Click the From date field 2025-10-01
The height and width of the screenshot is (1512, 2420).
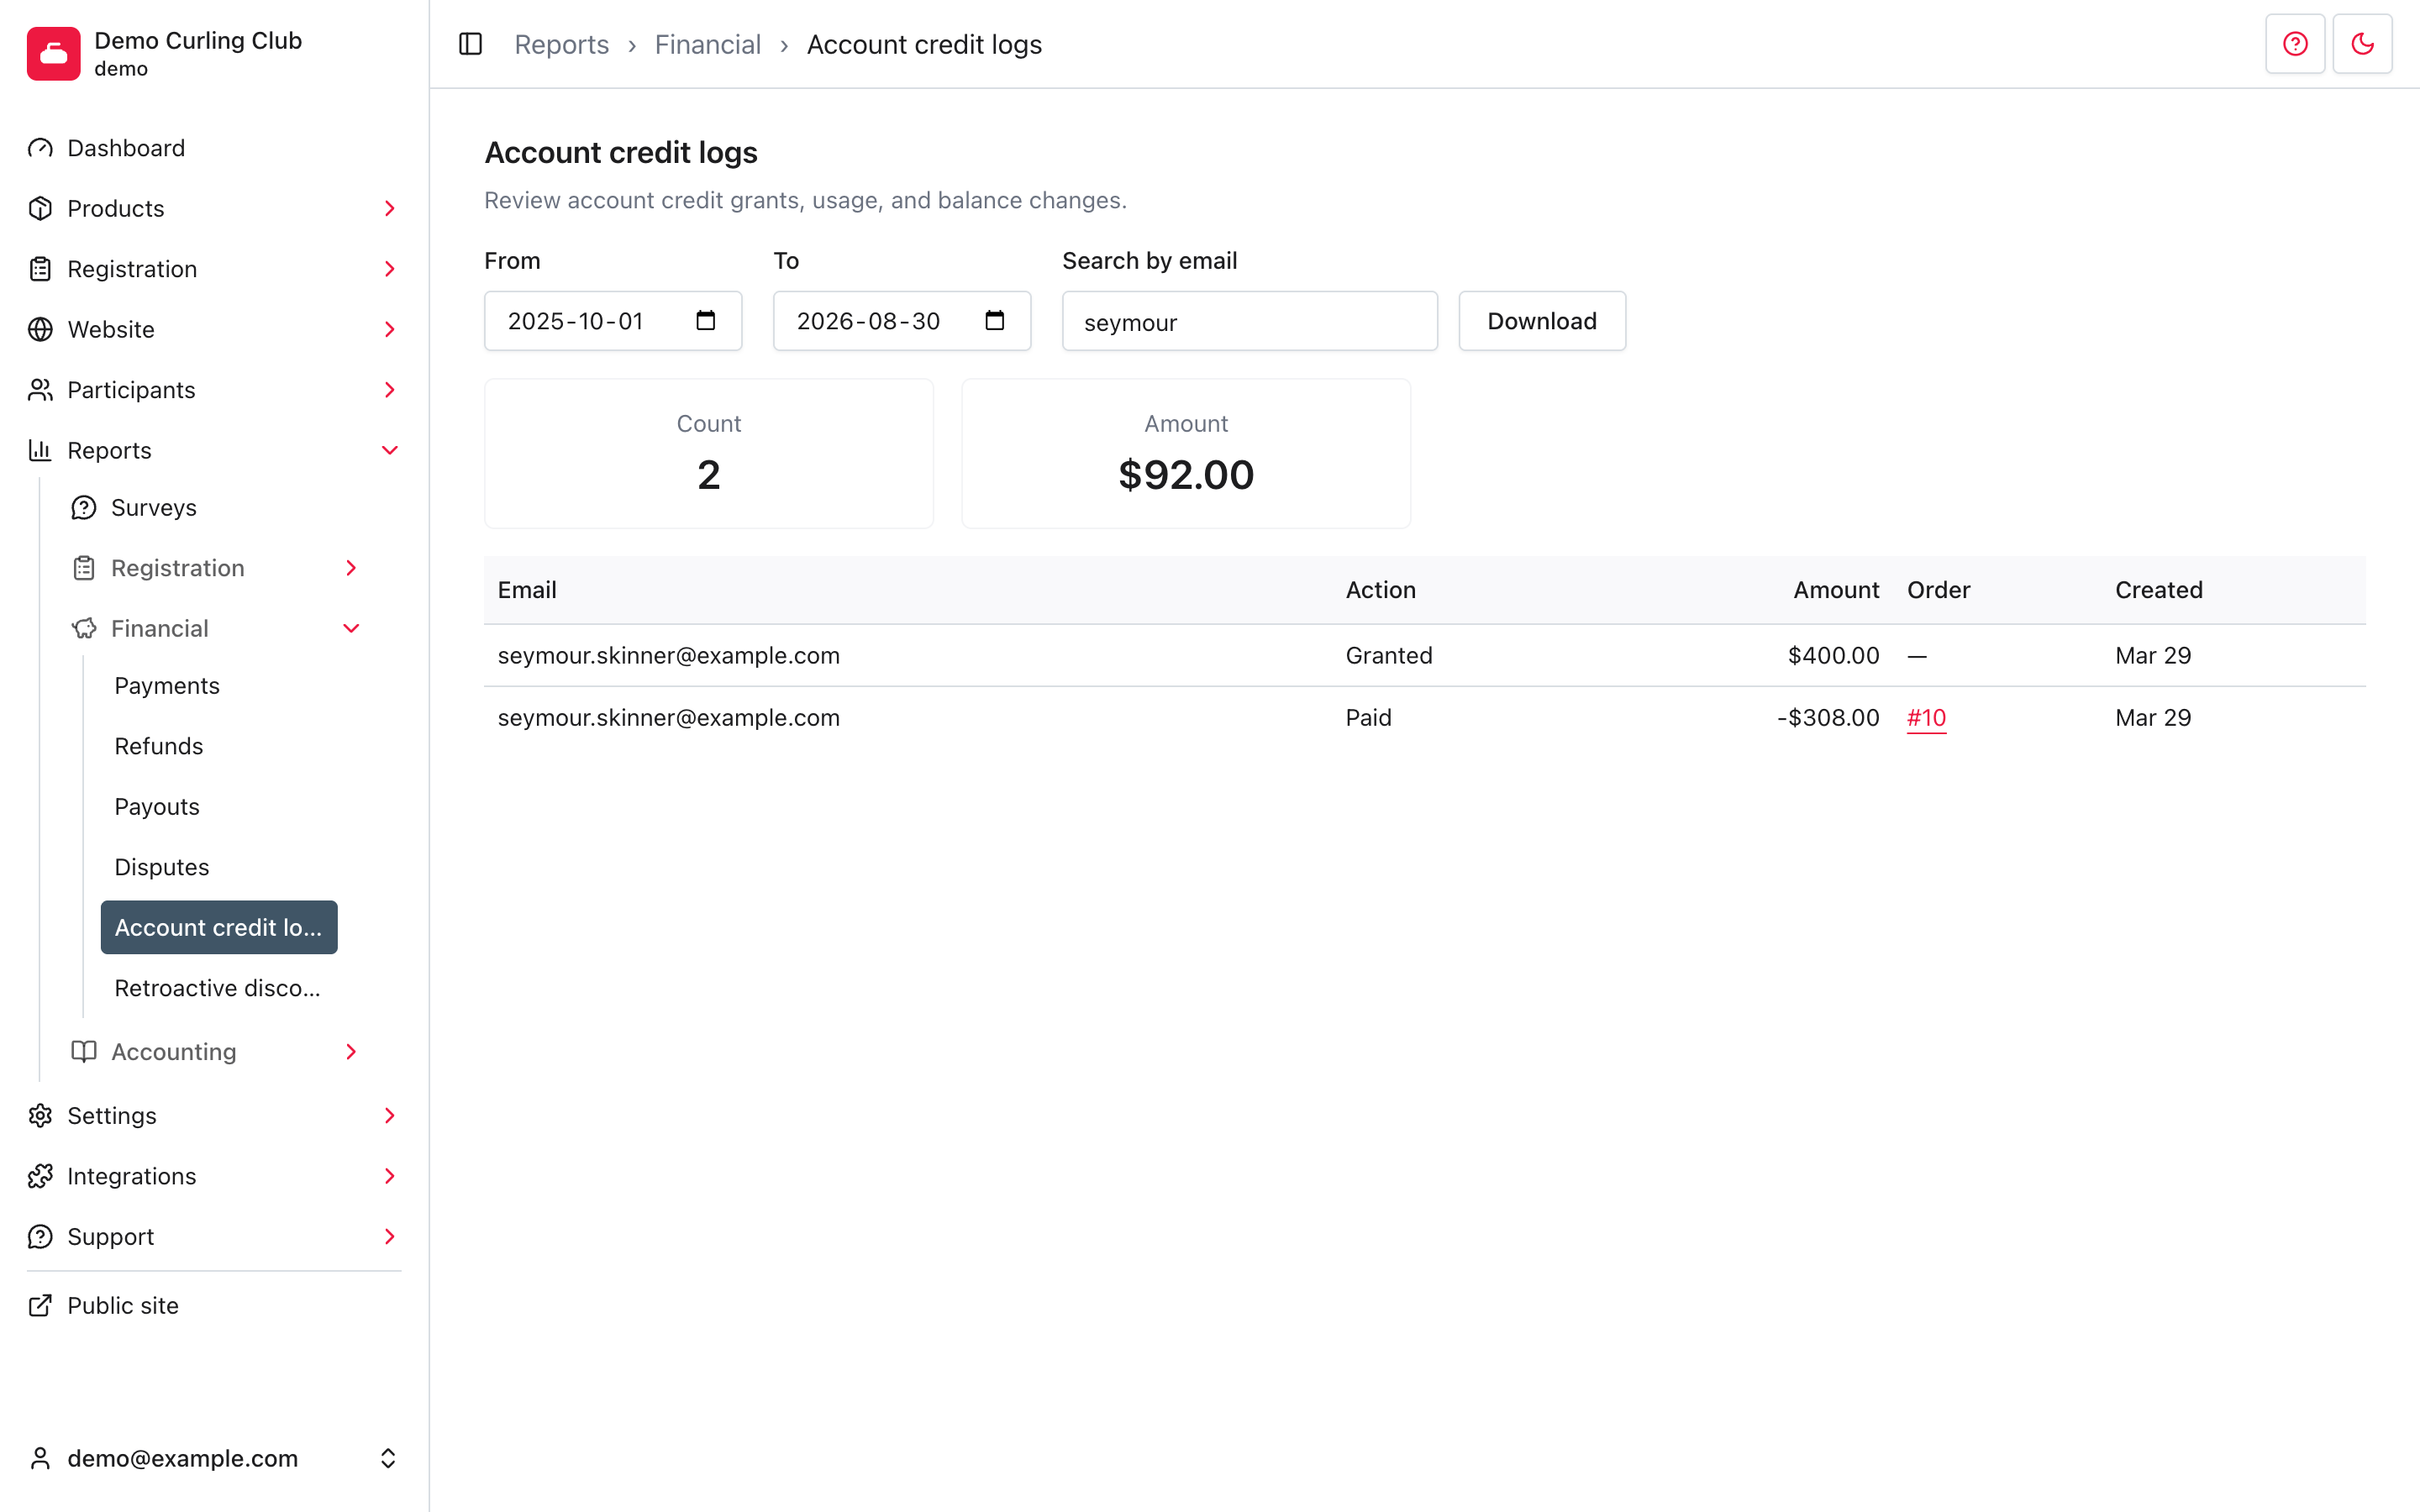(x=613, y=321)
